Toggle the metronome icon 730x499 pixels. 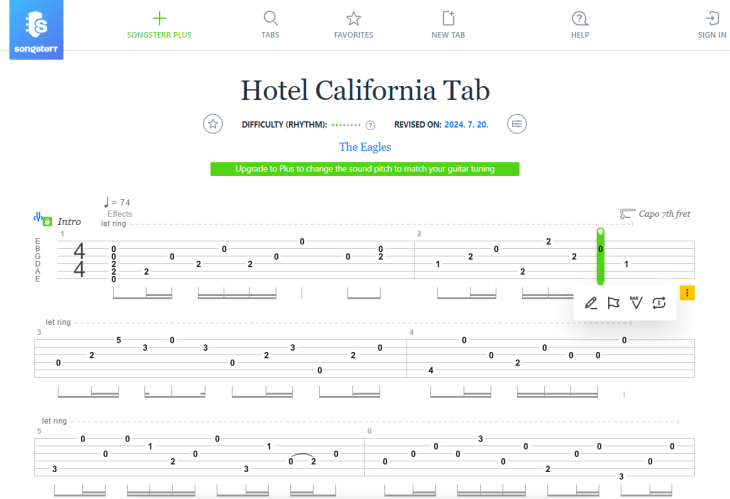click(636, 303)
